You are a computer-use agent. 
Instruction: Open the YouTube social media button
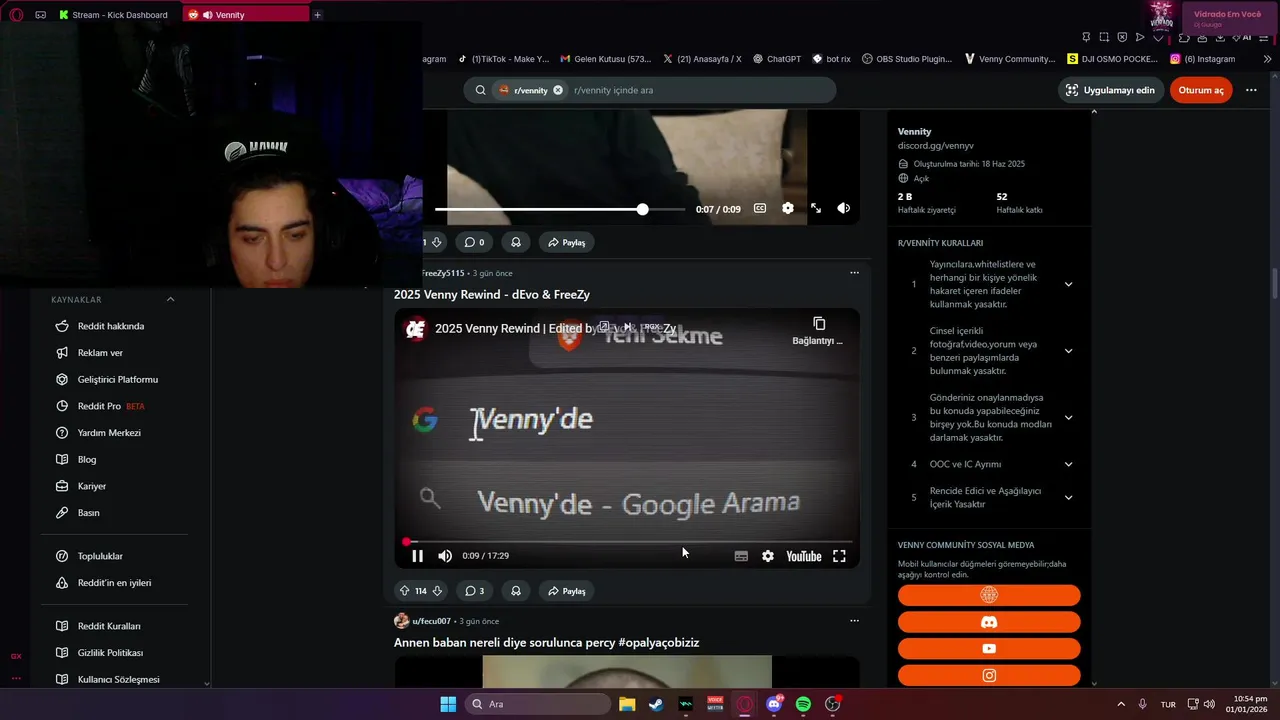coord(989,648)
